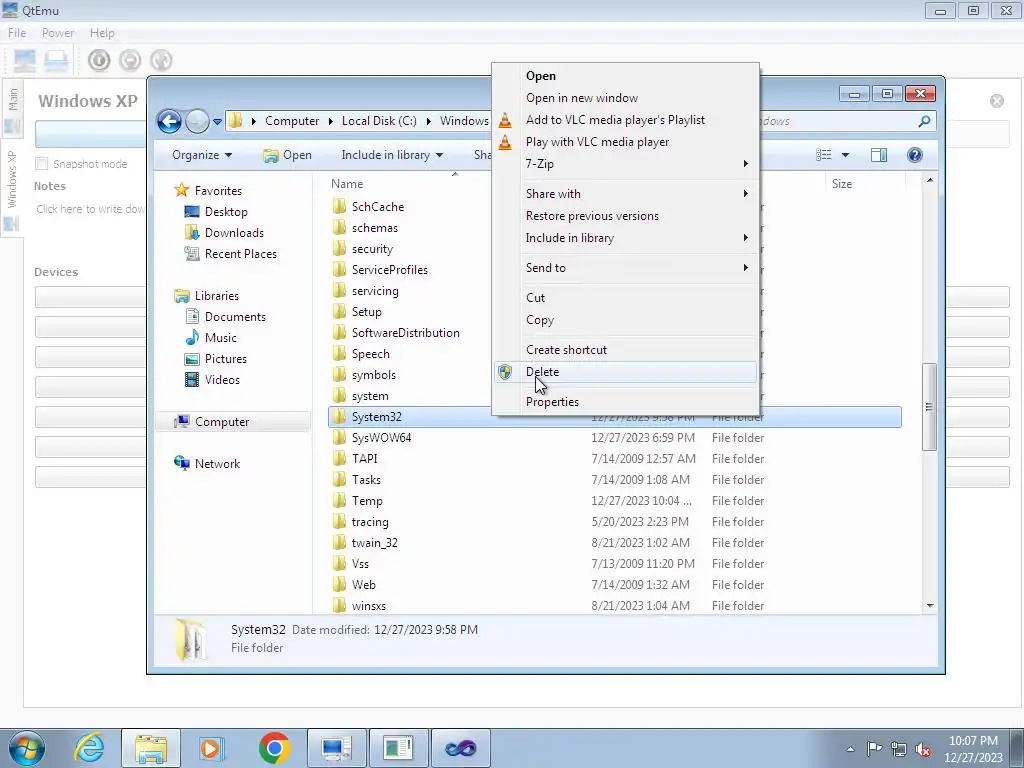Open Videos library
This screenshot has height=768, width=1024.
(x=222, y=379)
